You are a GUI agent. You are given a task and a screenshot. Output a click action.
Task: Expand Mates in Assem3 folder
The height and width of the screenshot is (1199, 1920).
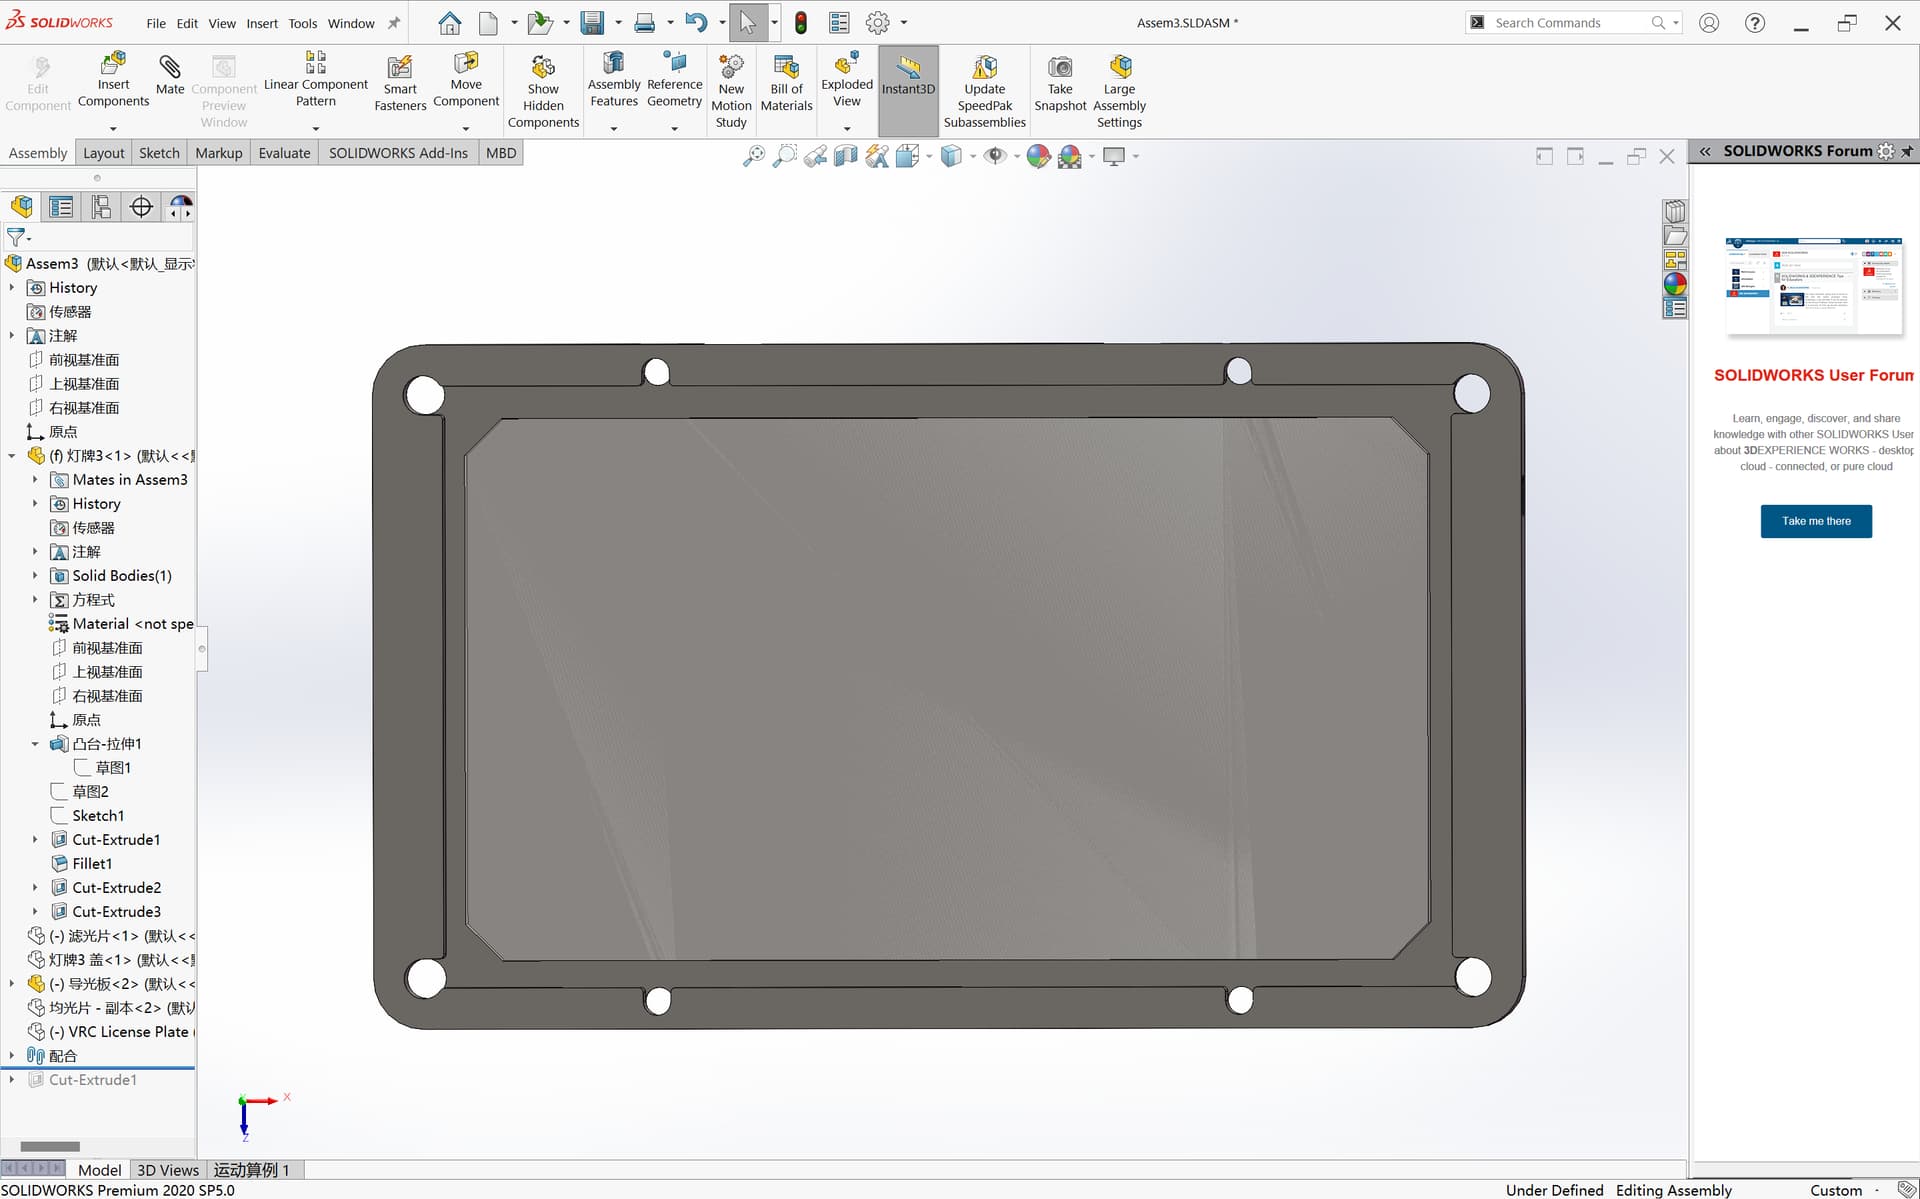pyautogui.click(x=35, y=480)
